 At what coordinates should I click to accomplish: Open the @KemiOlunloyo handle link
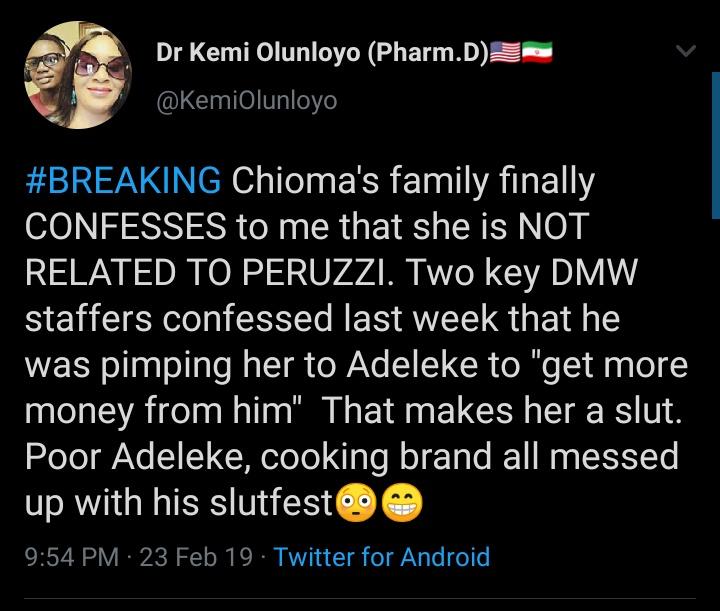coord(247,100)
